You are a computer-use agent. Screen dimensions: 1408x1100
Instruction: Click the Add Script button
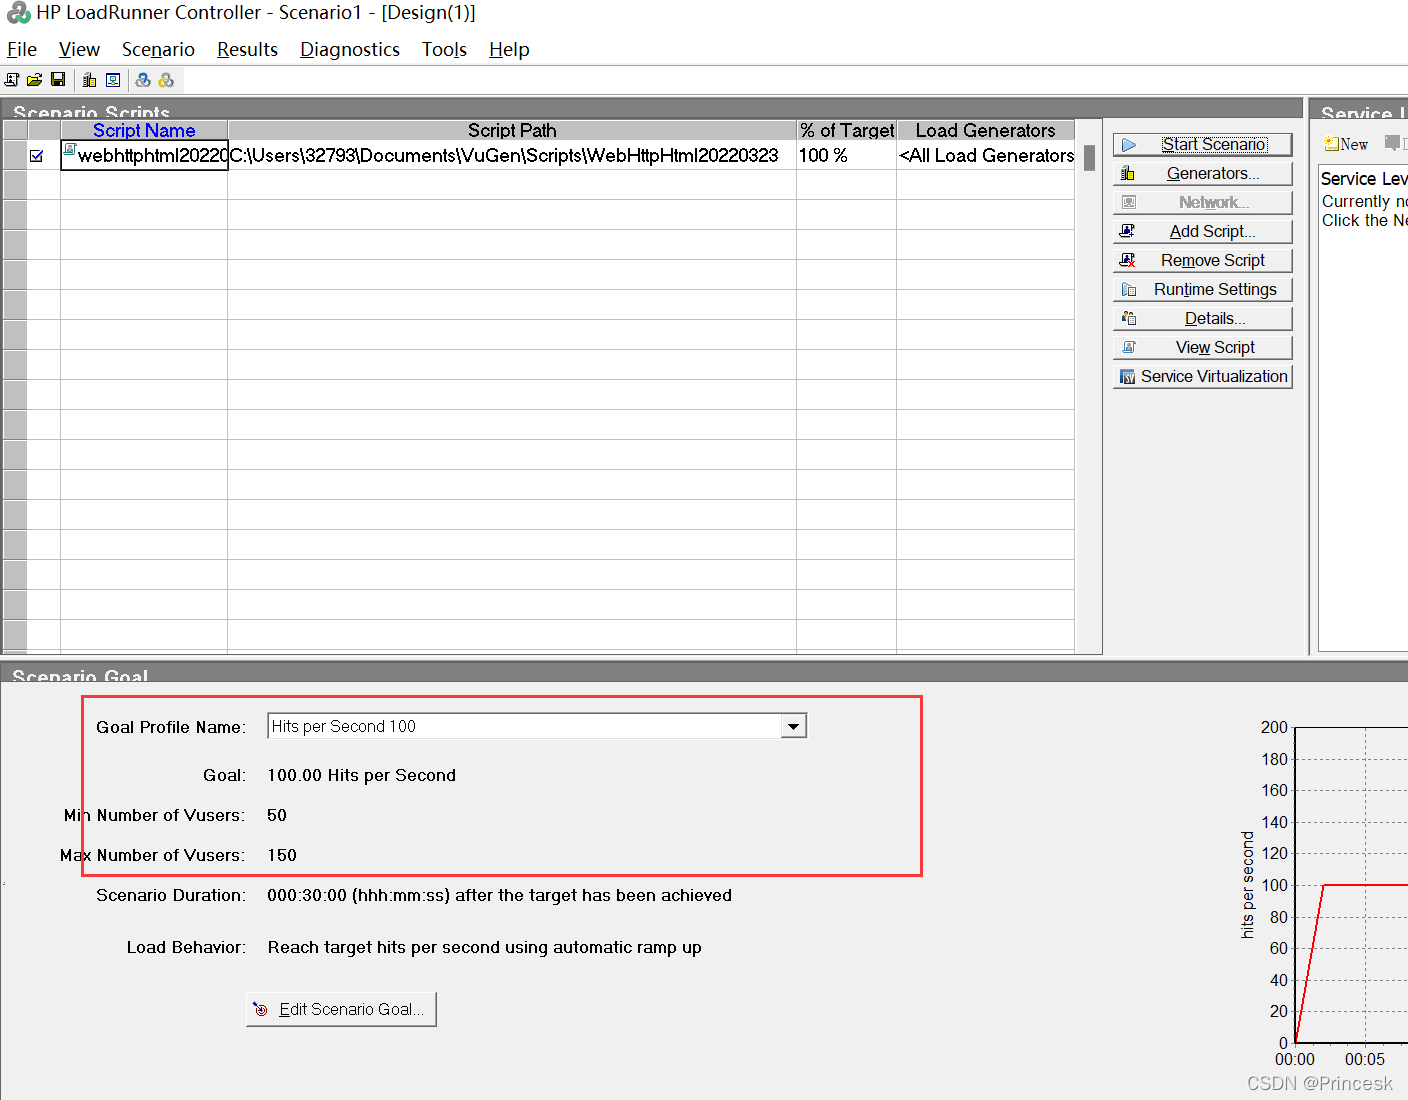[x=1202, y=232]
